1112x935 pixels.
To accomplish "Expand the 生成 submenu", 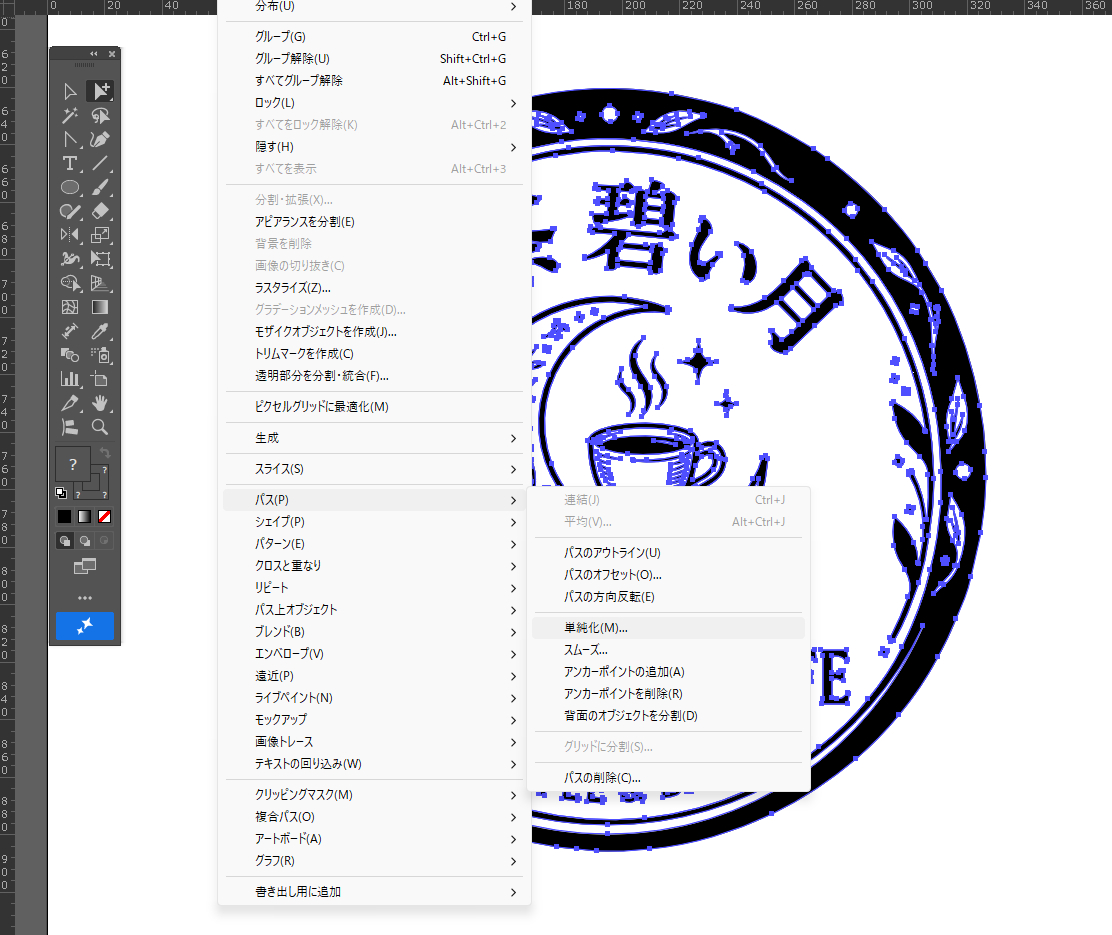I will [x=374, y=438].
